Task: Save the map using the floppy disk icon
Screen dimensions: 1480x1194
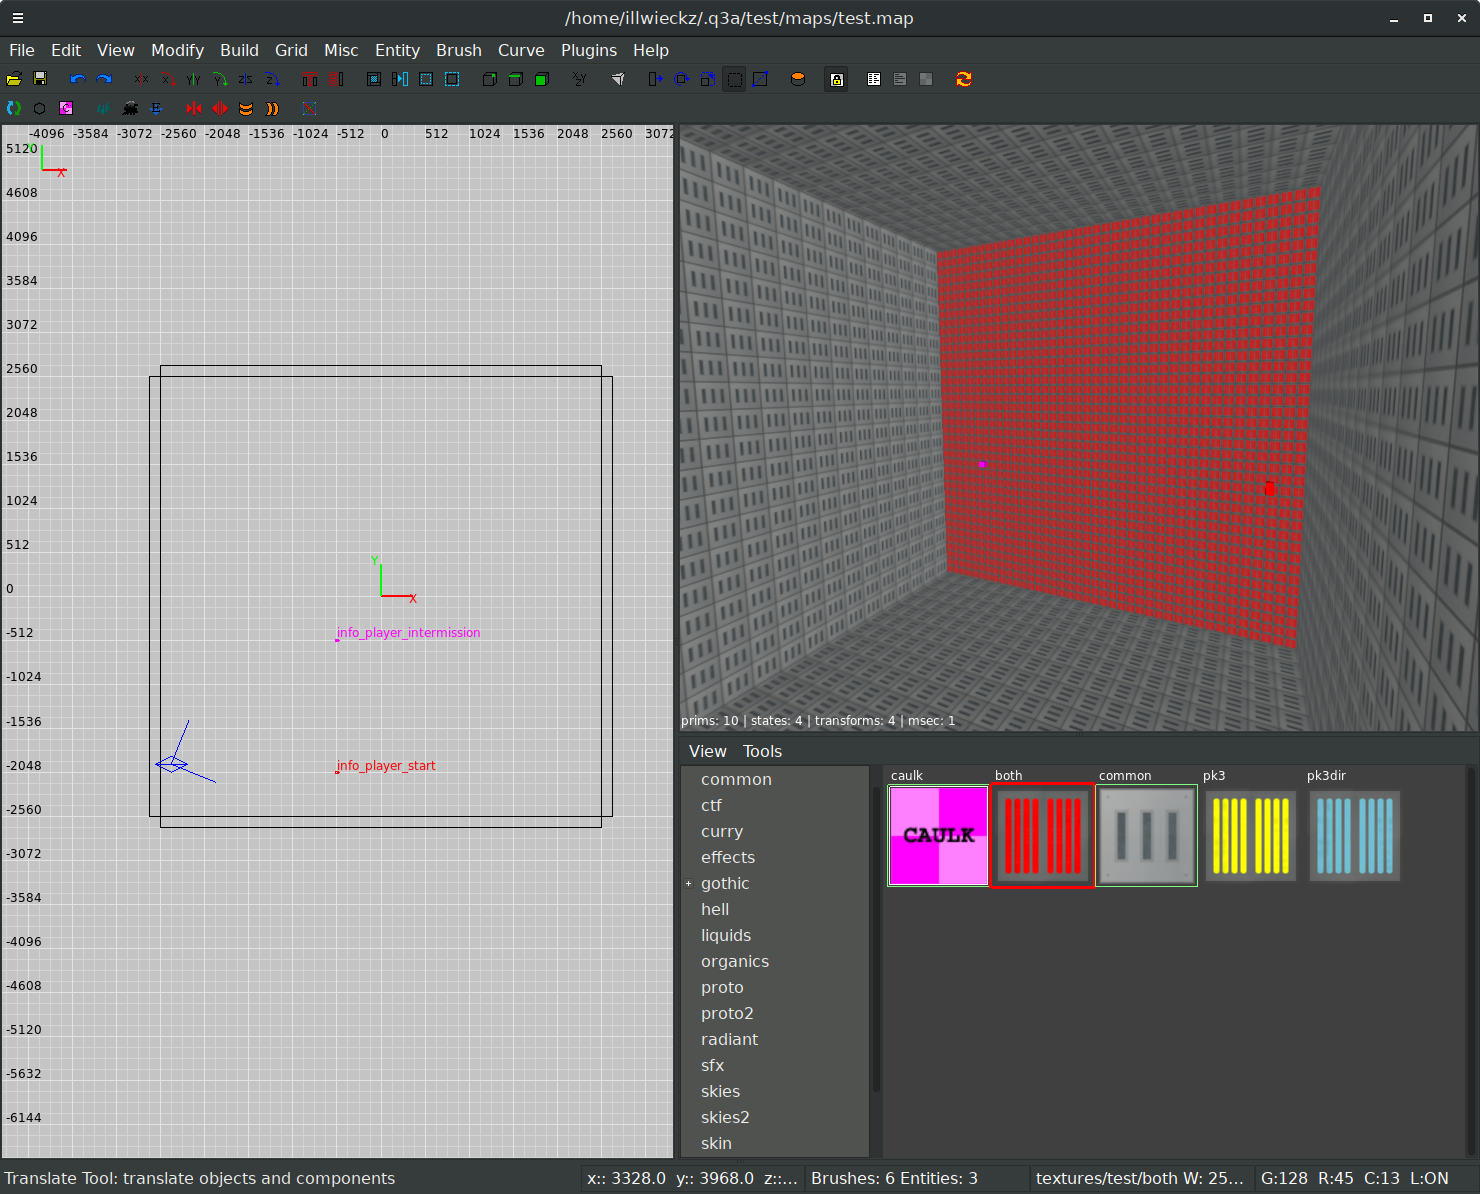Action: click(x=40, y=79)
